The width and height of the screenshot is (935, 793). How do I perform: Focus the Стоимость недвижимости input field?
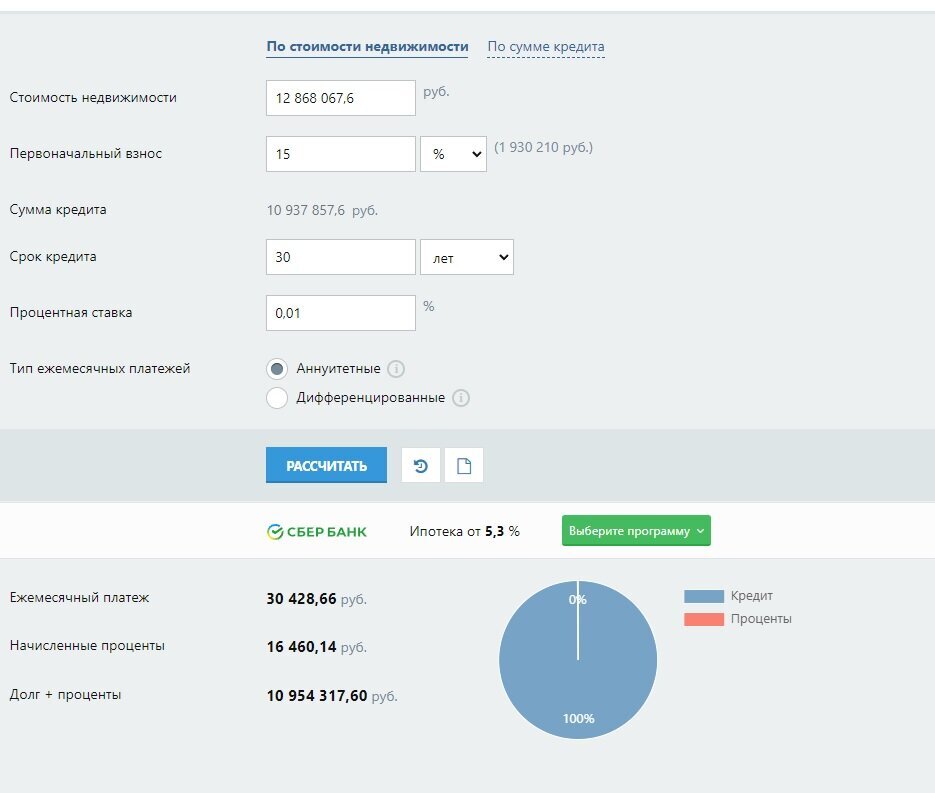tap(340, 98)
